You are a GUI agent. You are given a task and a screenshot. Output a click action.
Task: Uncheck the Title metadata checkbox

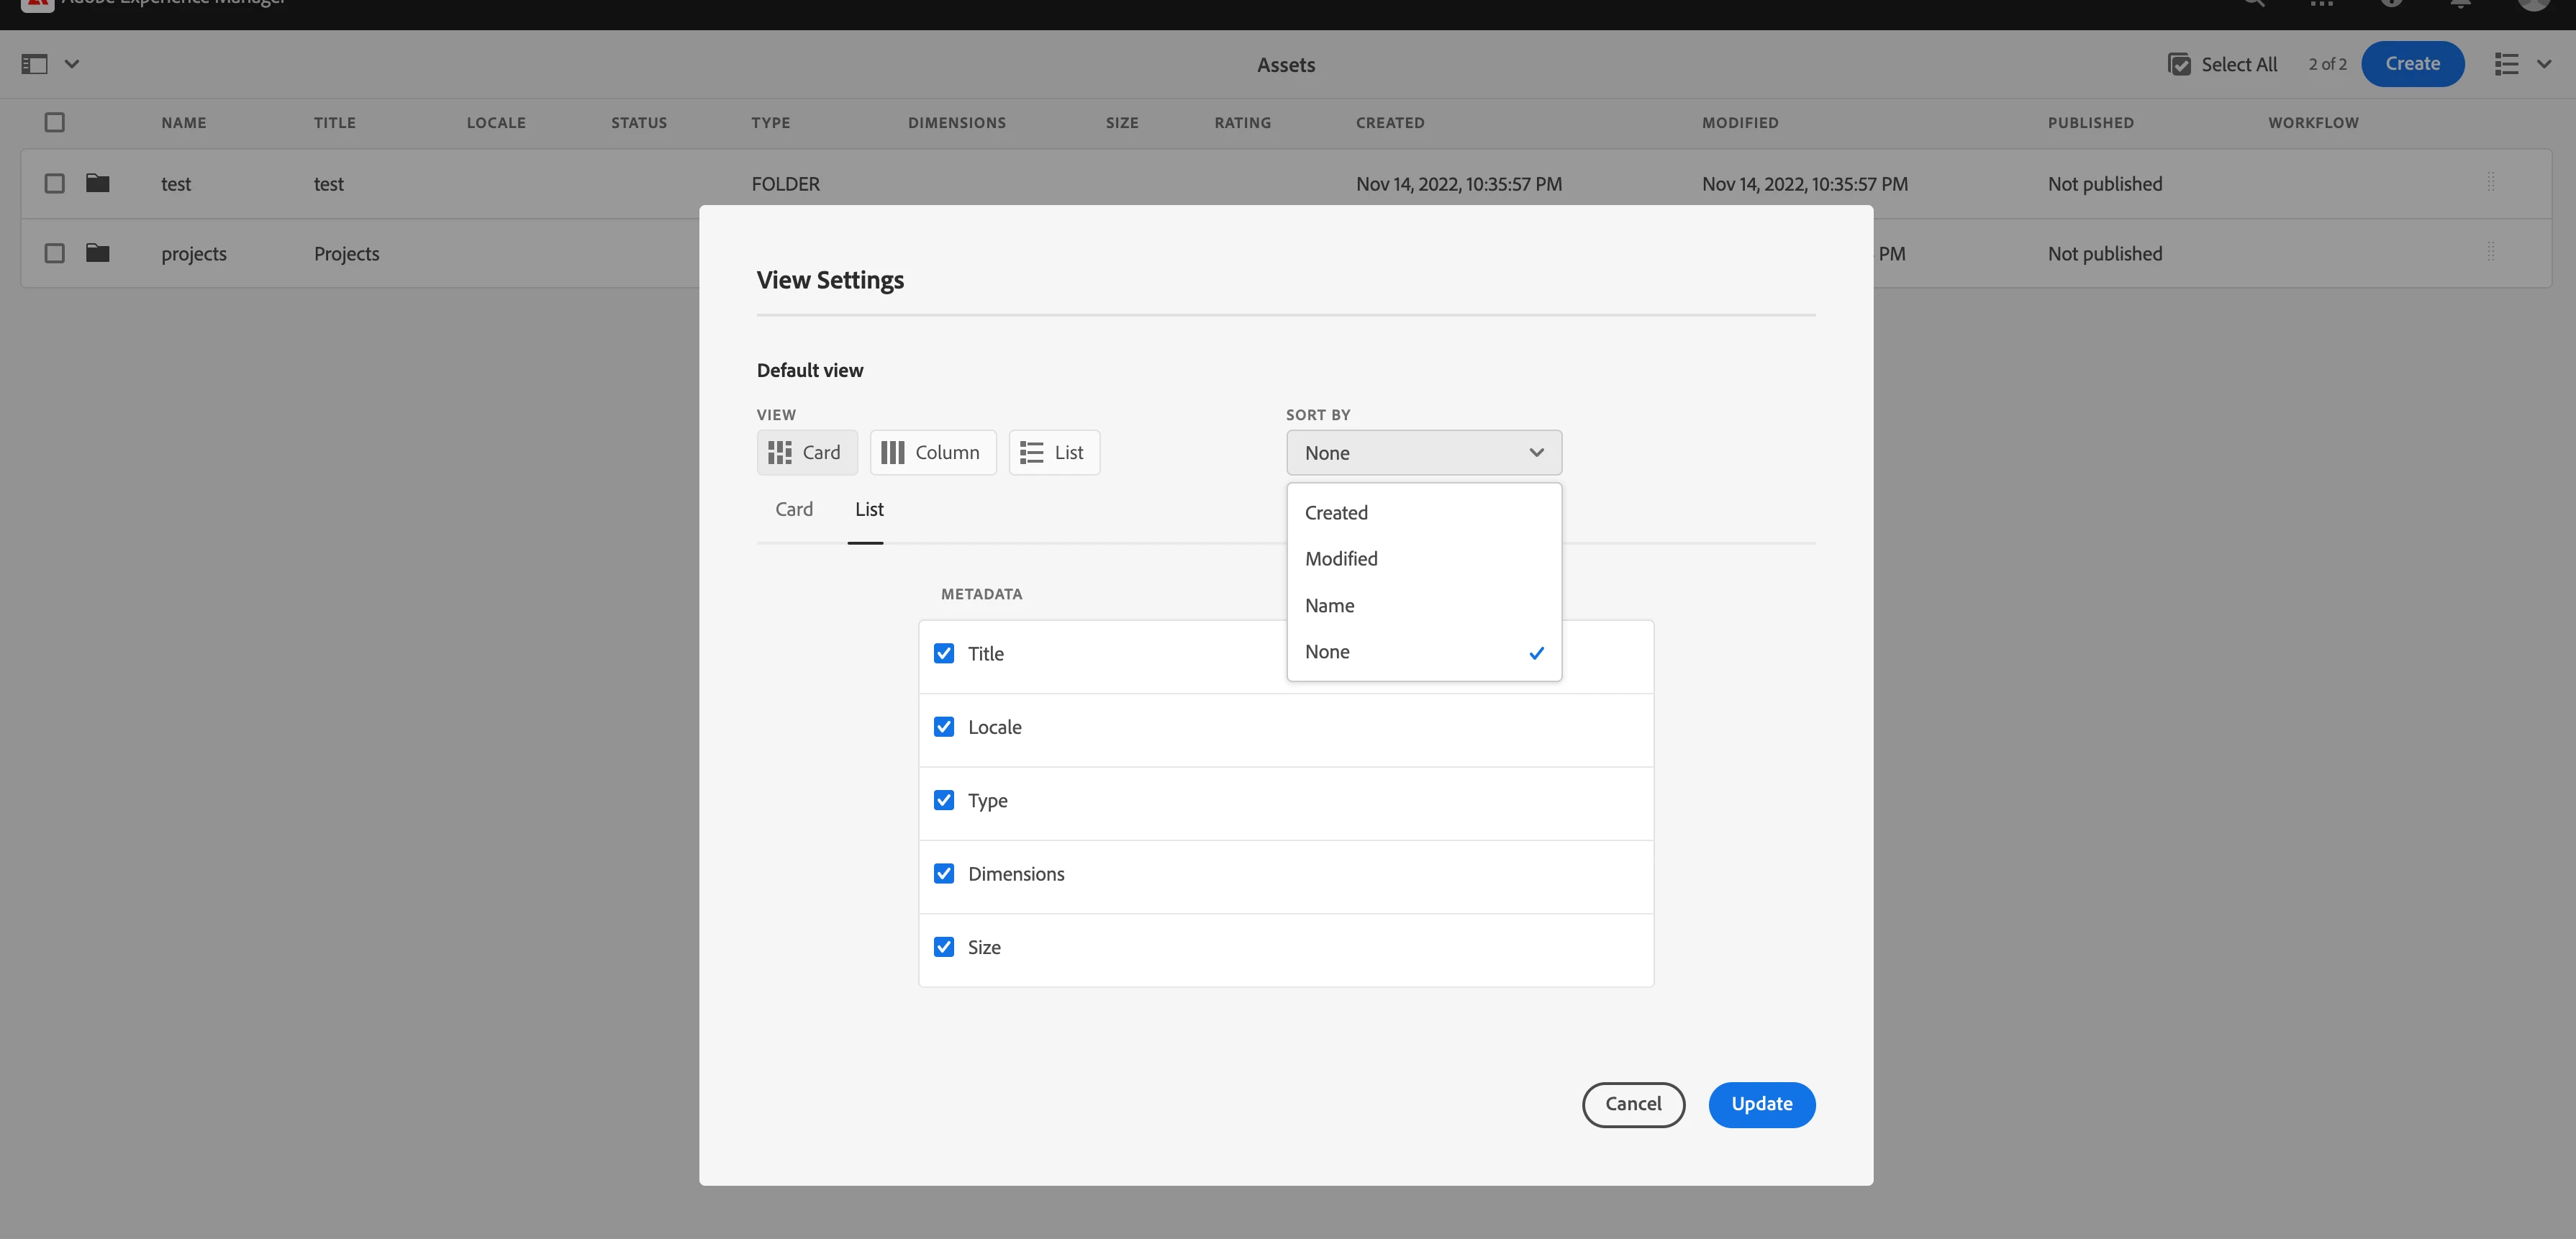[944, 654]
